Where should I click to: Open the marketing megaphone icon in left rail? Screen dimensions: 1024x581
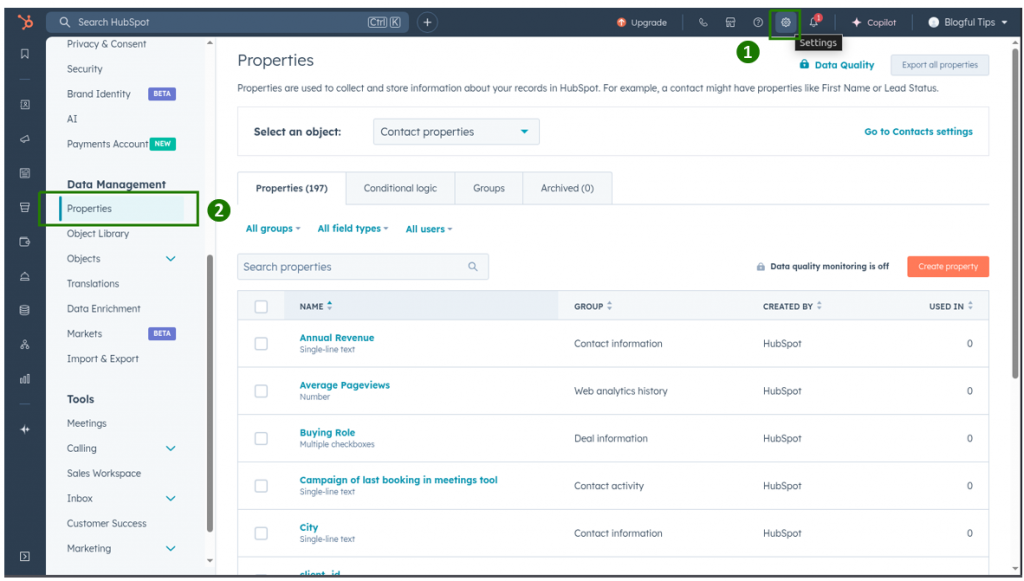pos(25,139)
